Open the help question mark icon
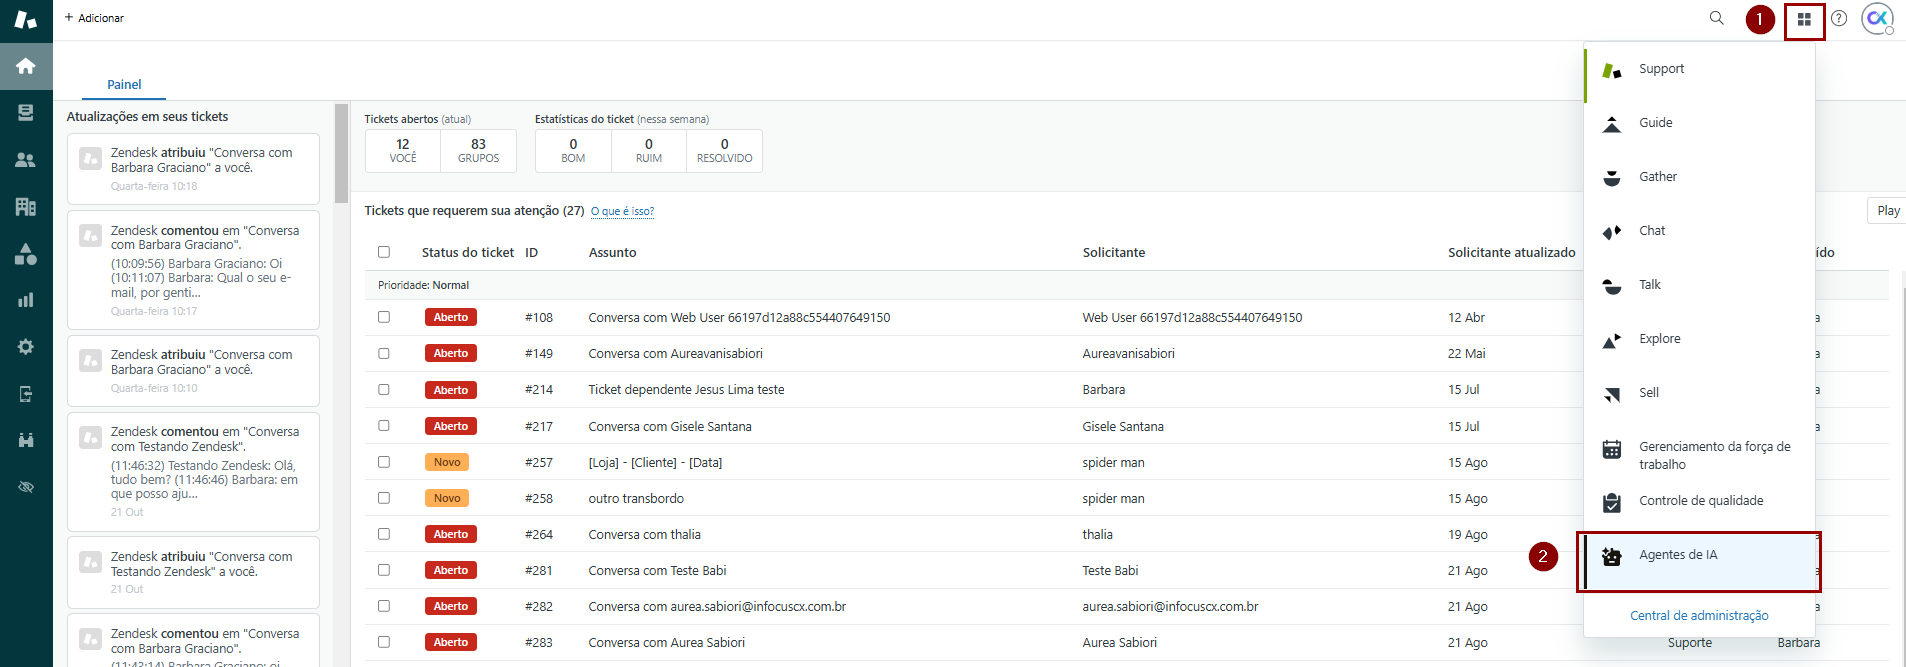Screen dimensions: 1906x667 [1839, 18]
